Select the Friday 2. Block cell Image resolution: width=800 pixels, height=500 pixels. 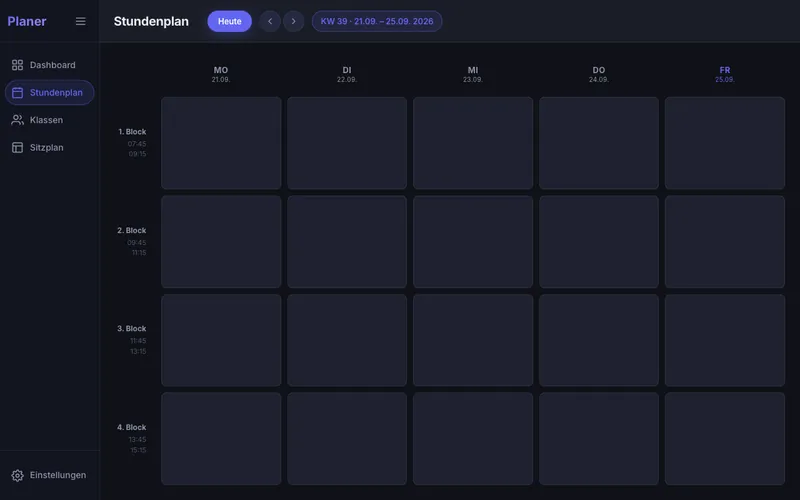click(x=725, y=242)
